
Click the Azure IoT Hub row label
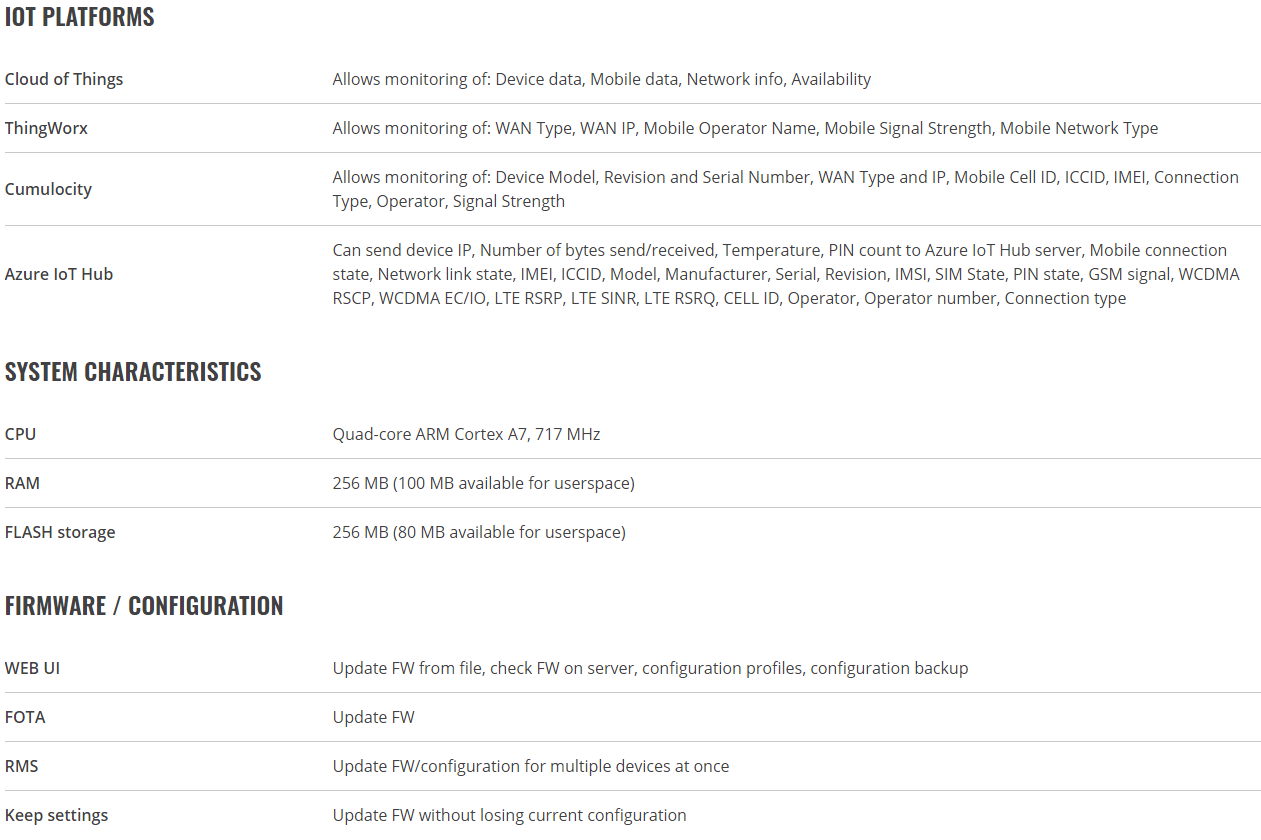point(59,274)
